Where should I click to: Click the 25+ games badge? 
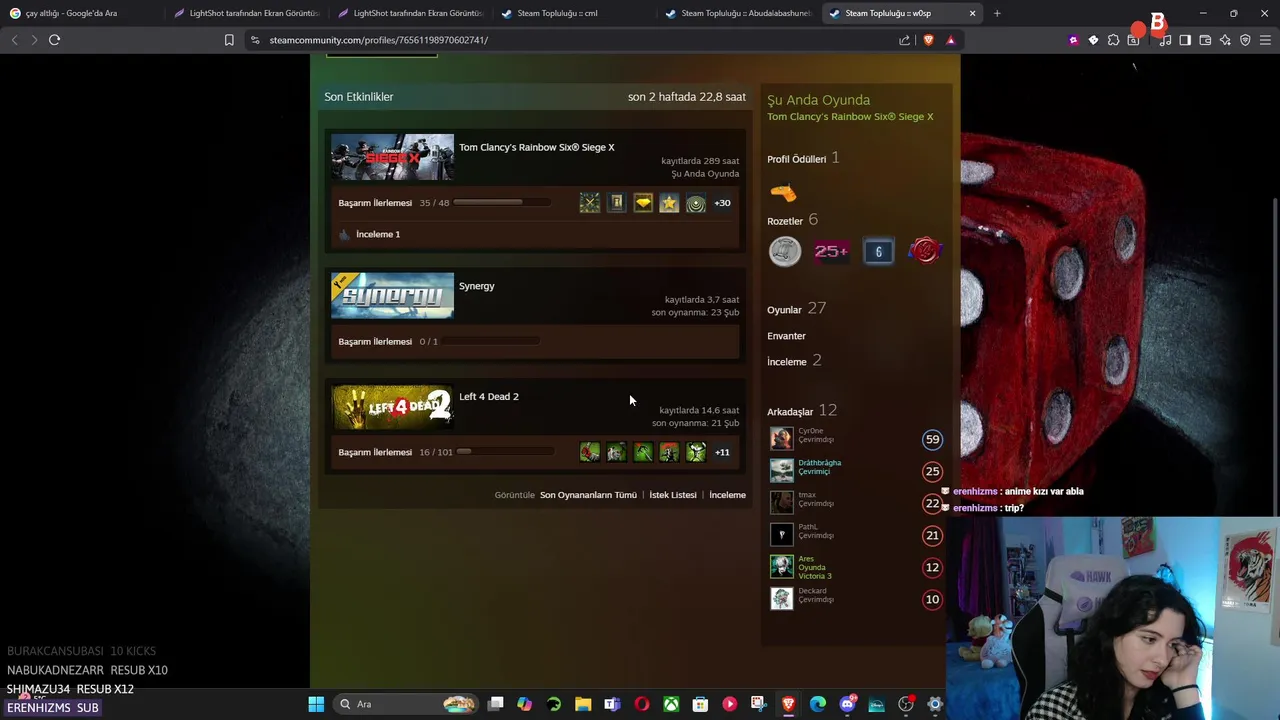[831, 251]
